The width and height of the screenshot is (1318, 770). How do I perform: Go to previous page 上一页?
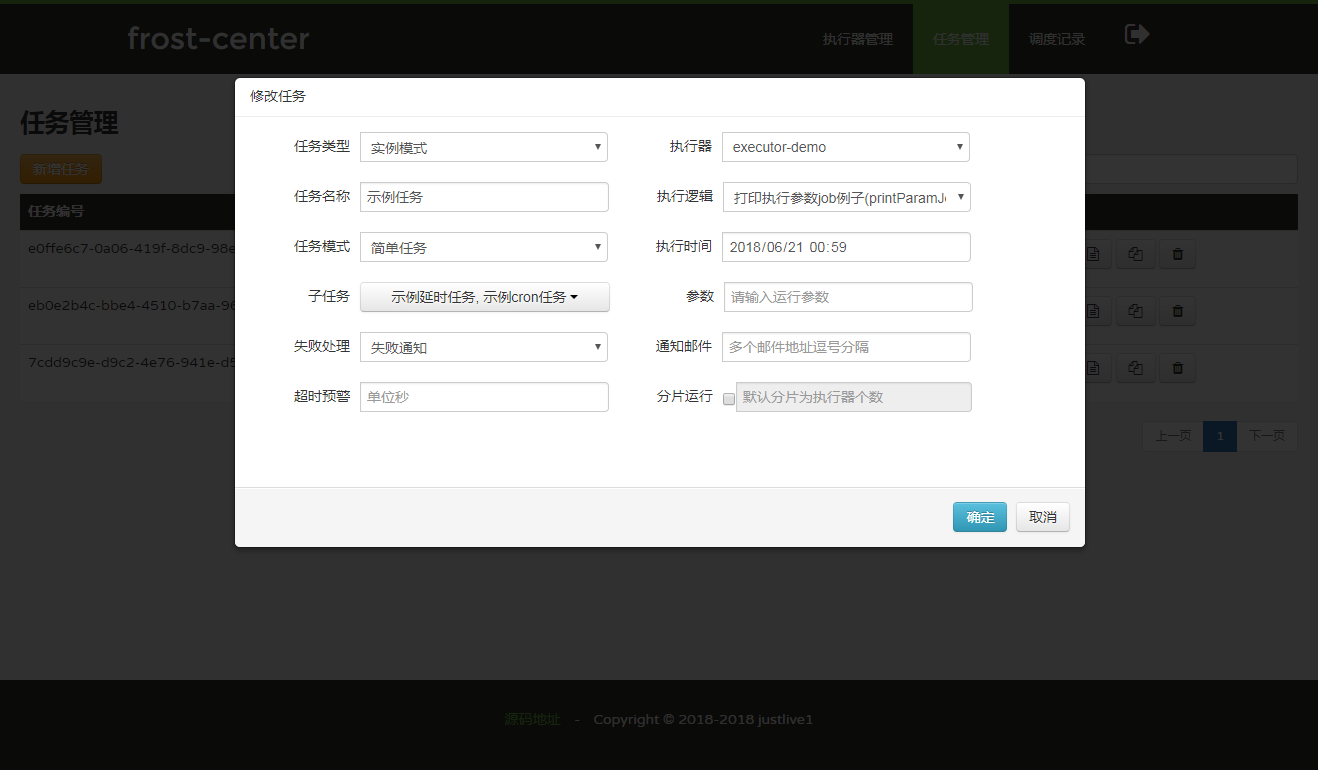(1173, 436)
